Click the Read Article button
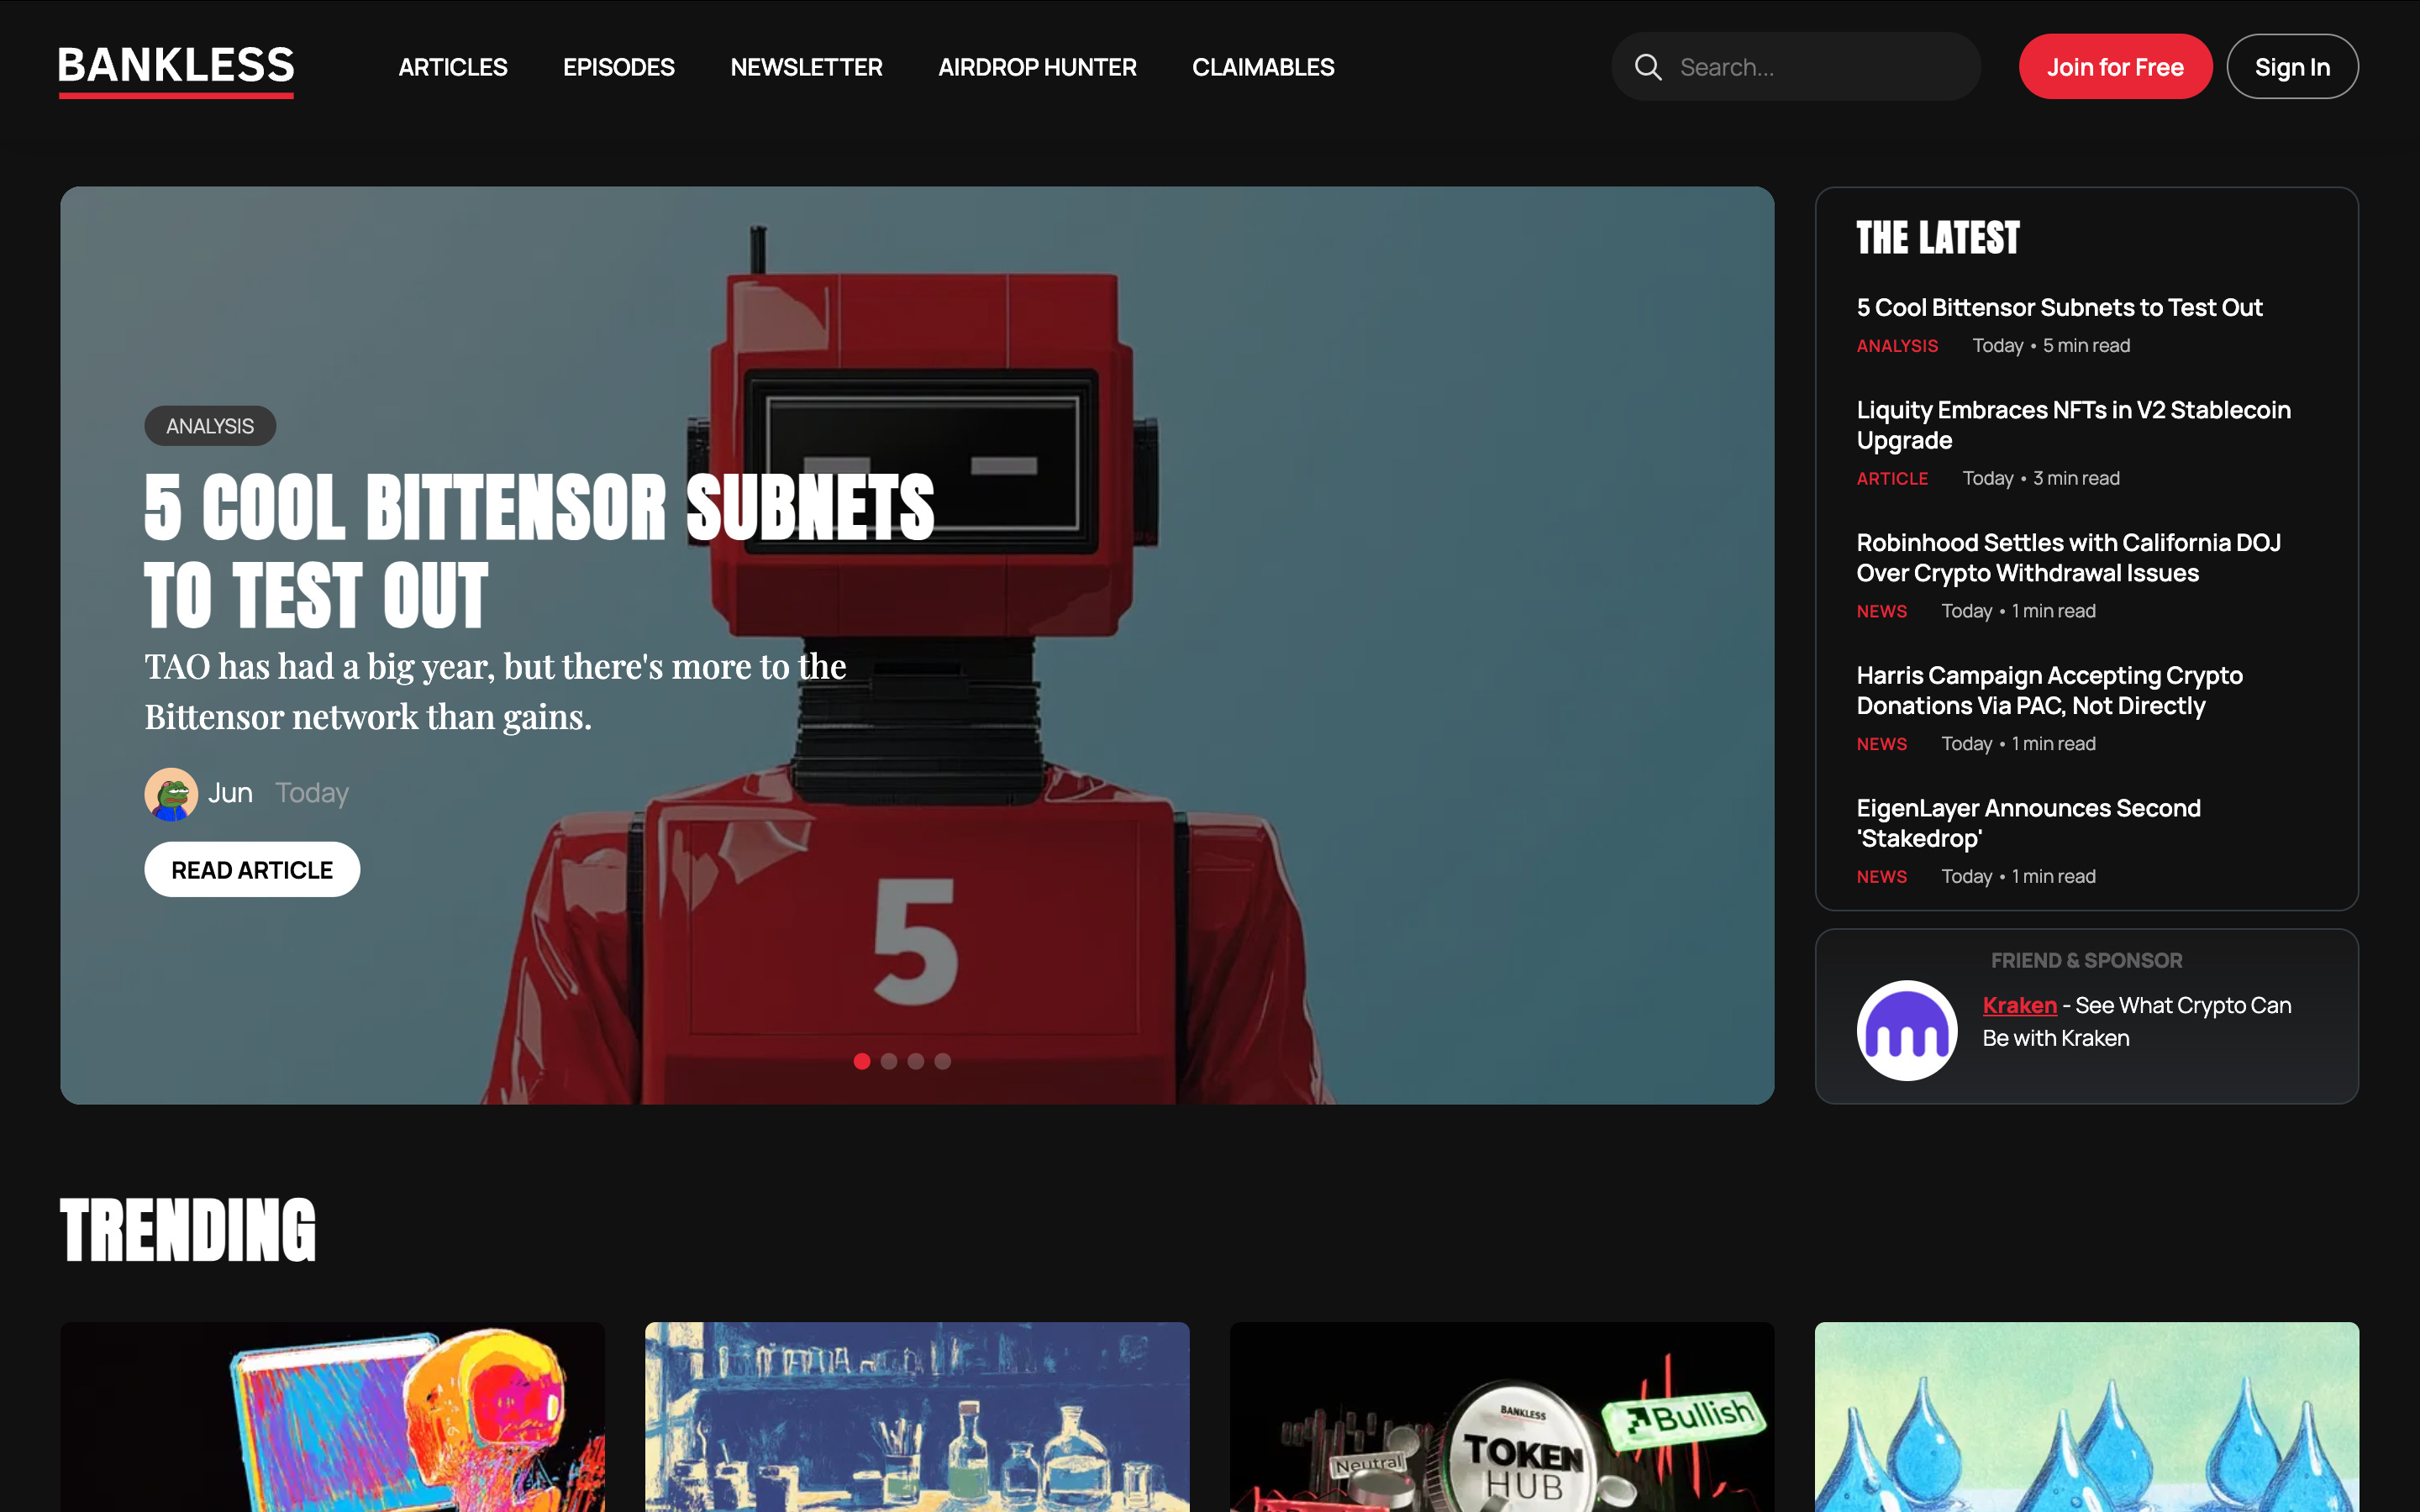Viewport: 2420px width, 1512px height. 252,869
